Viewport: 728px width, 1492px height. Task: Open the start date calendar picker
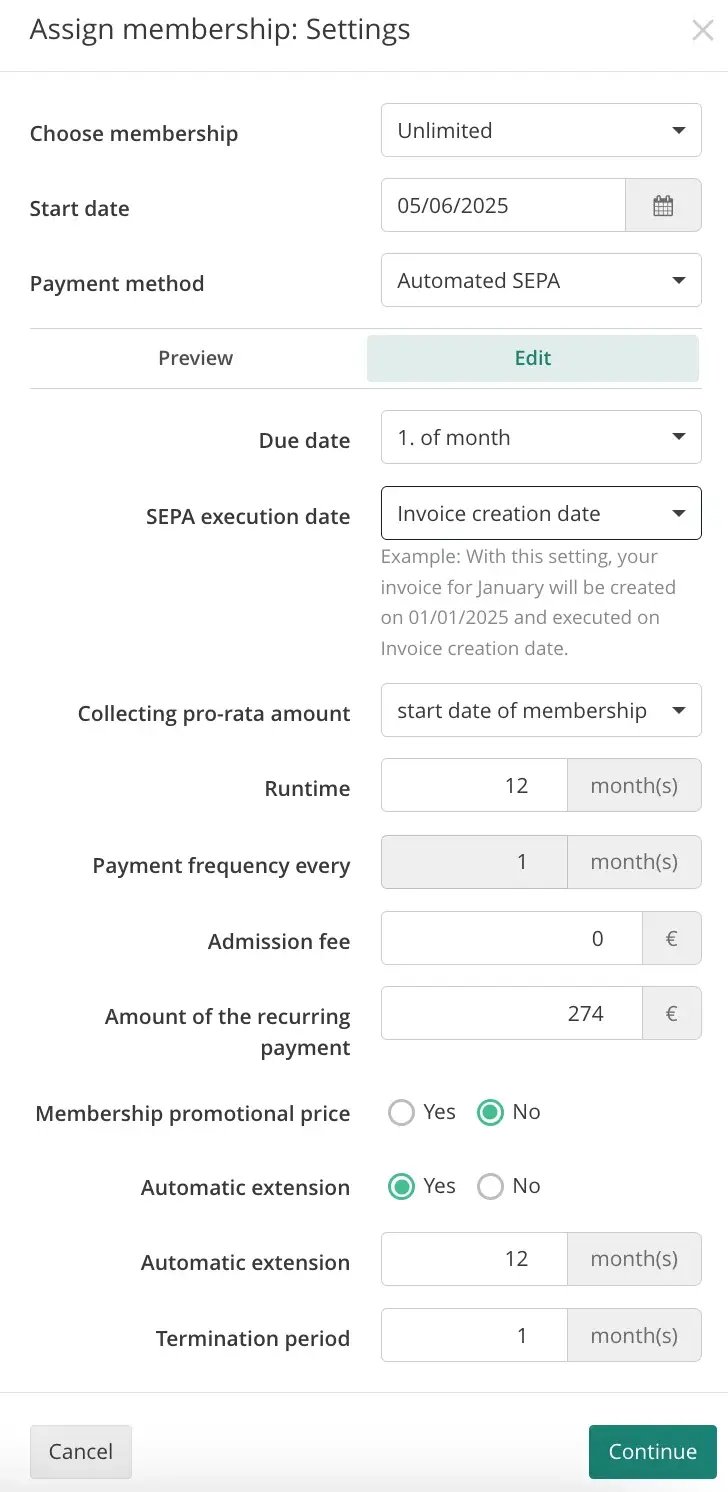(x=663, y=206)
